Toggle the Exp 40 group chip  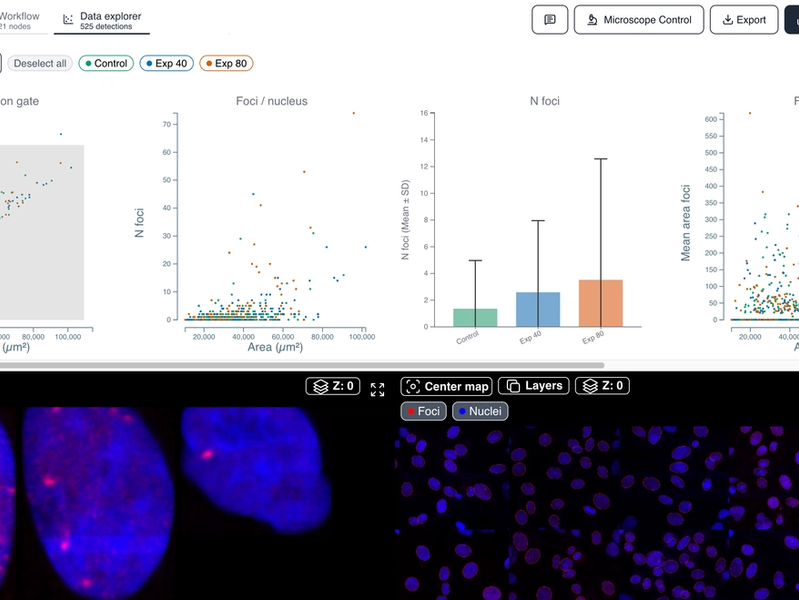pos(167,63)
